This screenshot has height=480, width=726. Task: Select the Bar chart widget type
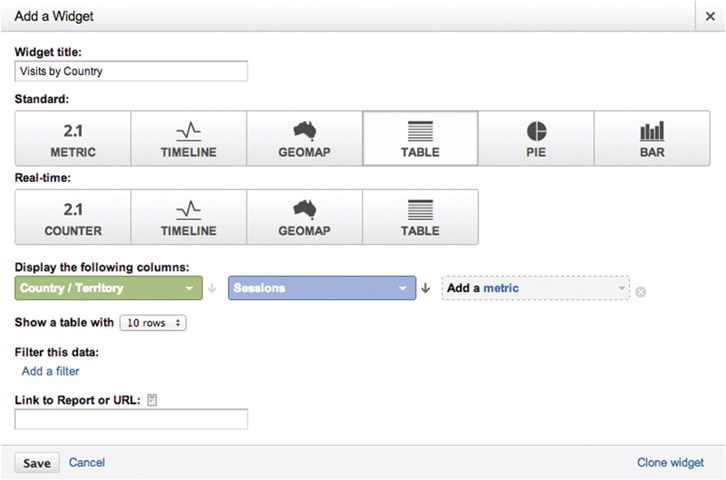(652, 138)
